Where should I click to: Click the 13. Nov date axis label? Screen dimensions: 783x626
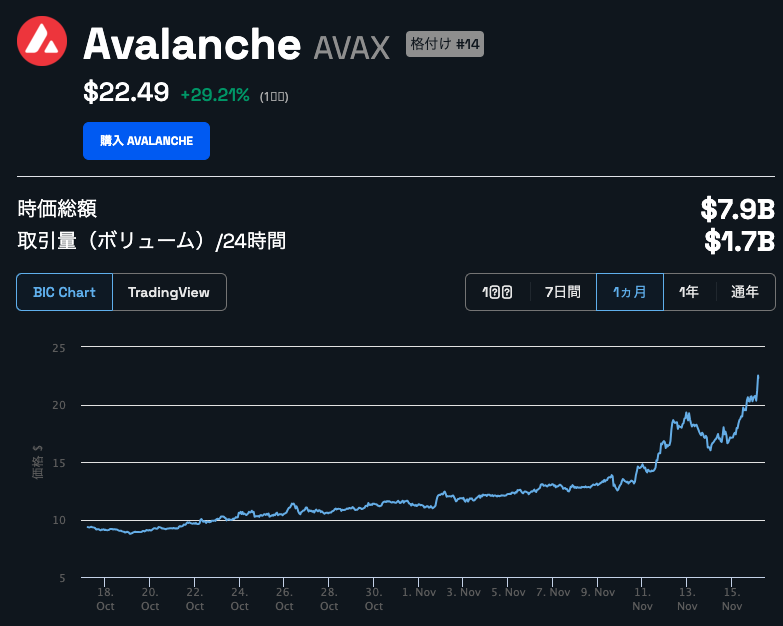coord(687,599)
